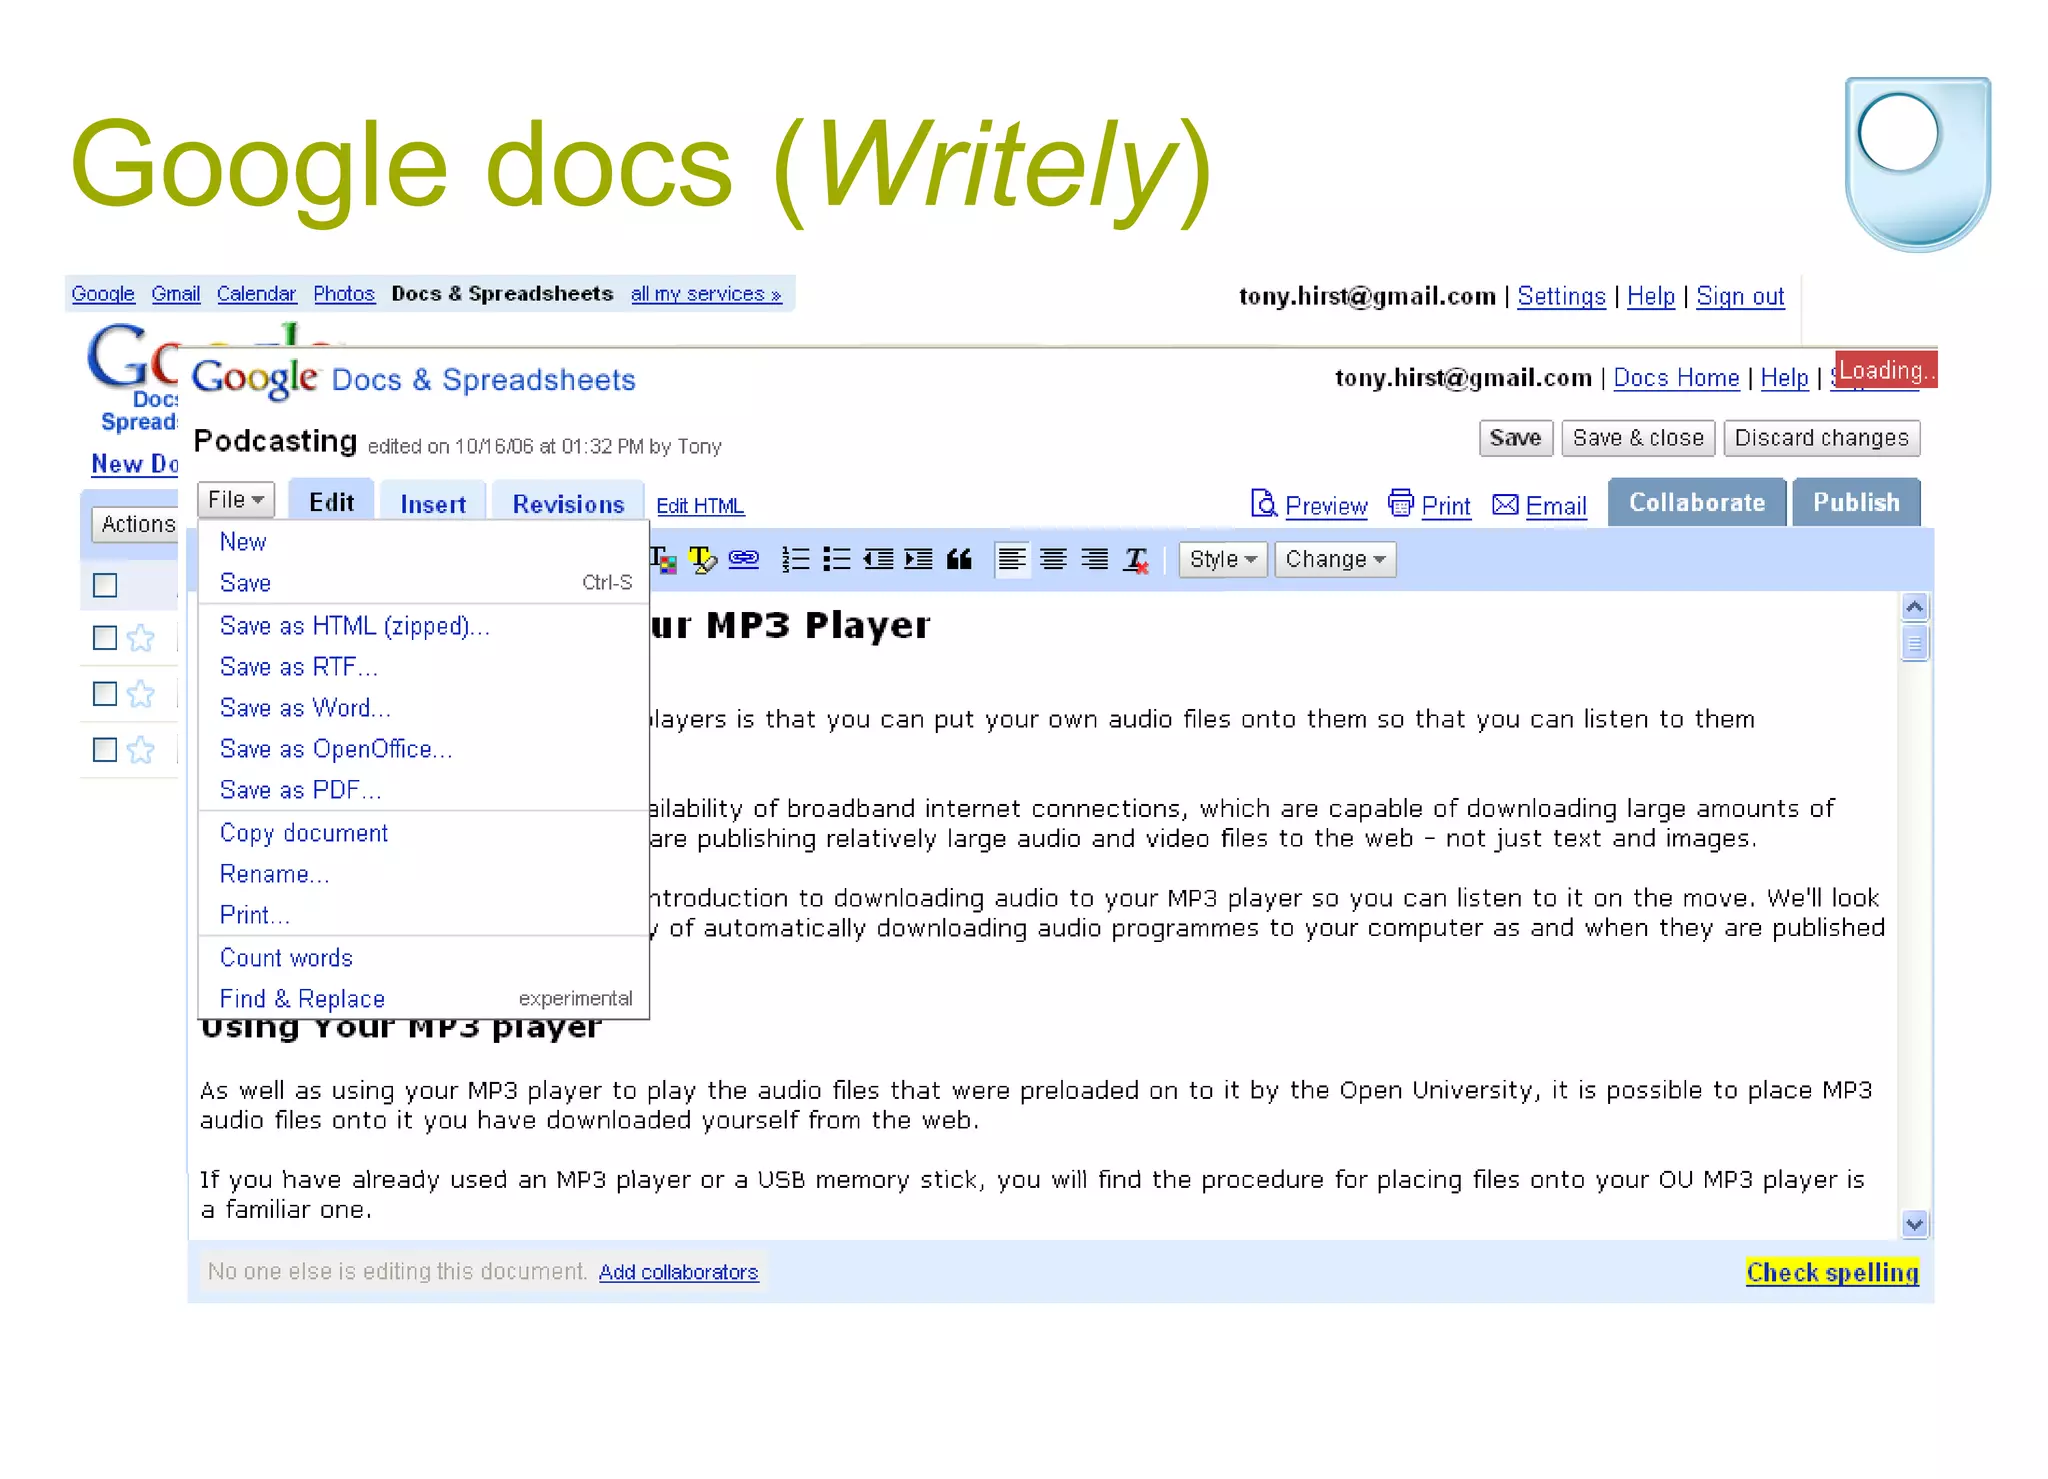This screenshot has width=2048, height=1479.
Task: Open all my services link
Action: pos(706,294)
